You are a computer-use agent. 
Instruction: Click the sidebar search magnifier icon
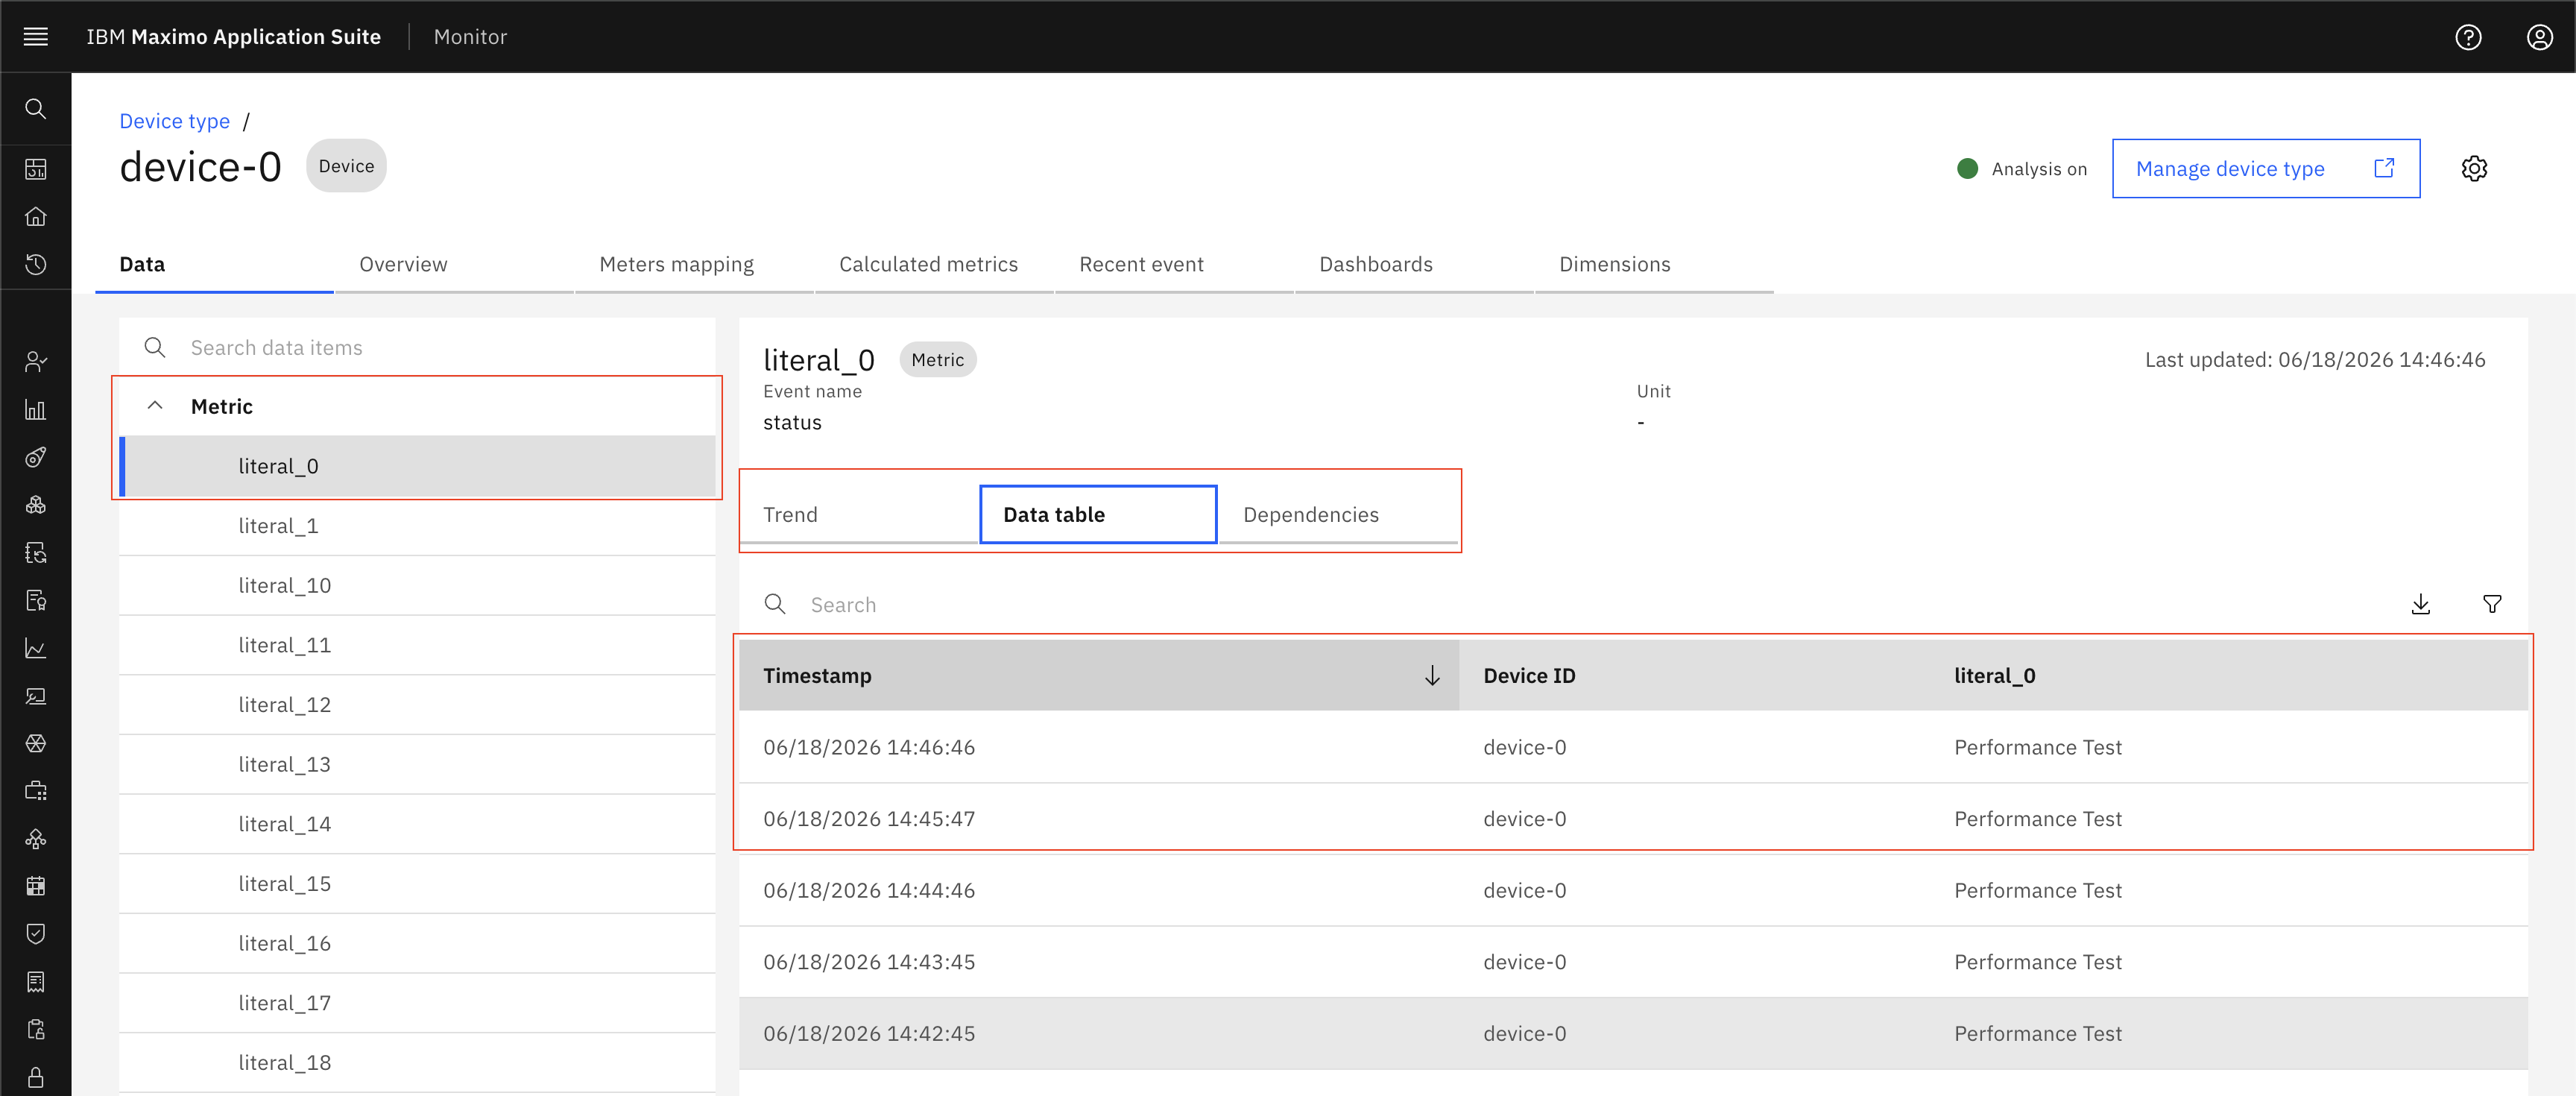click(x=36, y=109)
